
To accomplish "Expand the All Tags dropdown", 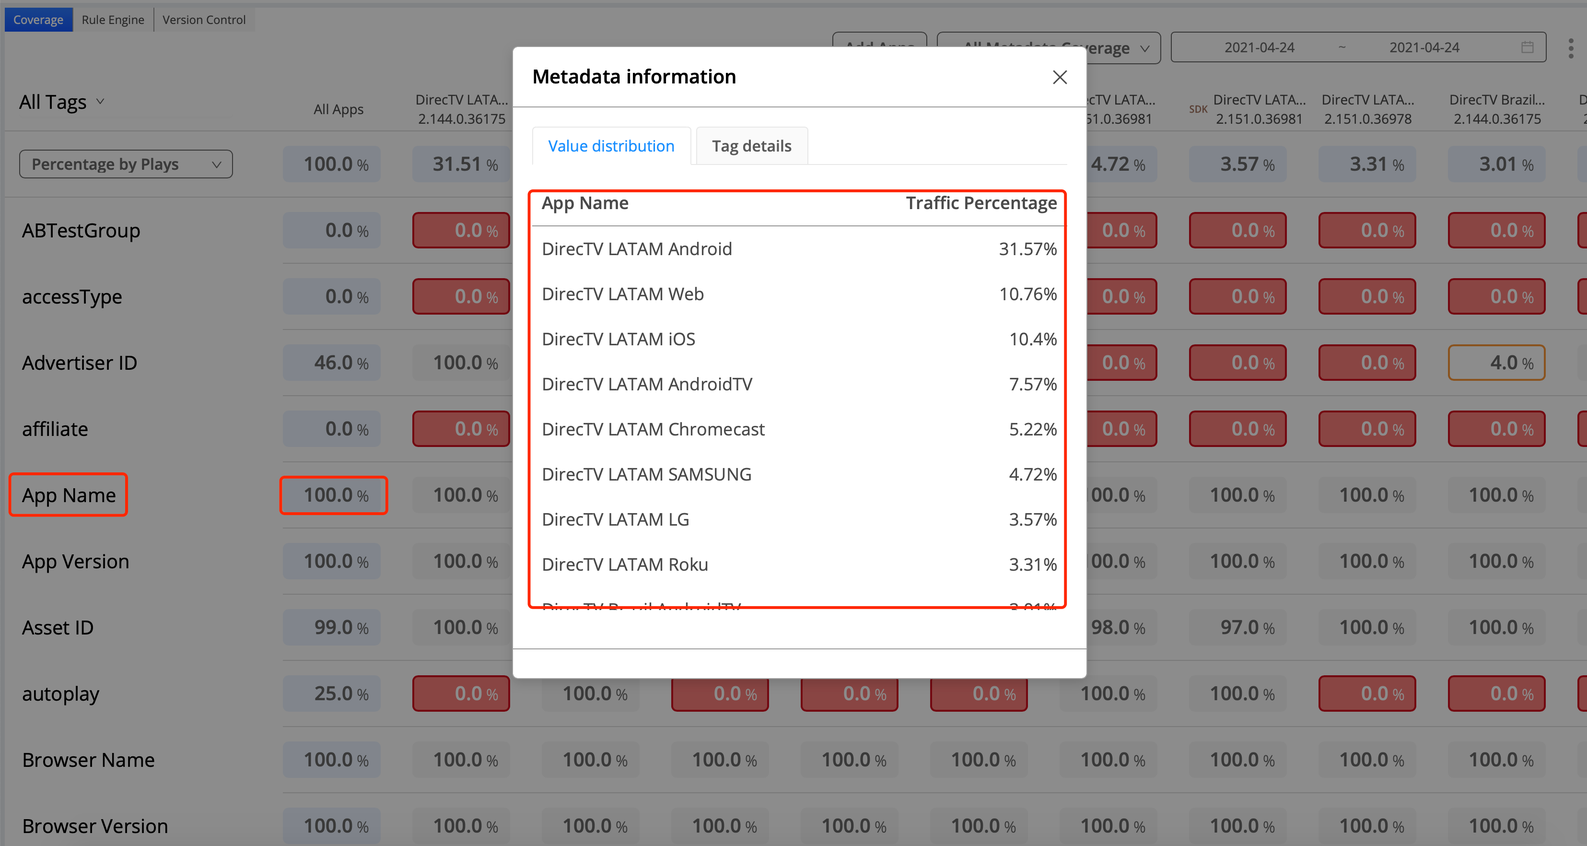I will click(x=62, y=102).
